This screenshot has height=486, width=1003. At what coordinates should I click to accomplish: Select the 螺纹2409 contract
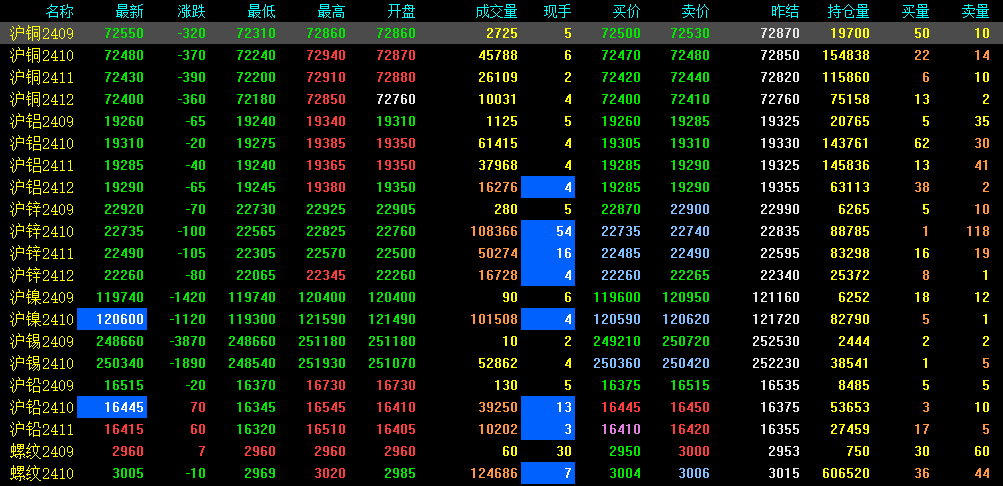coord(42,451)
